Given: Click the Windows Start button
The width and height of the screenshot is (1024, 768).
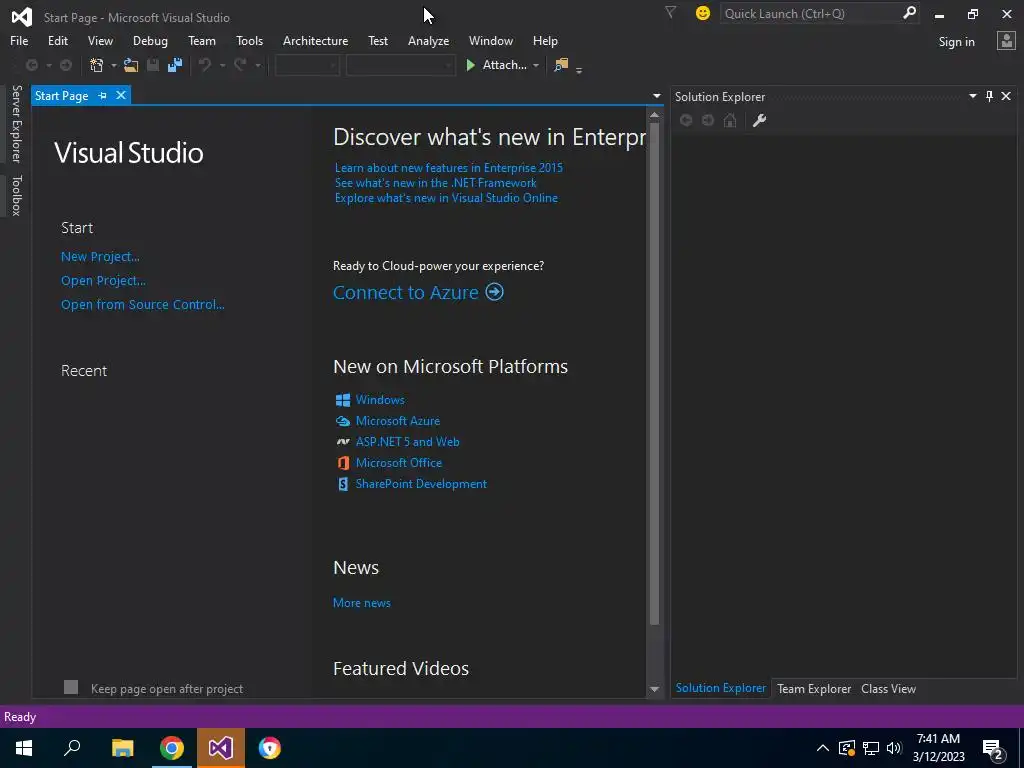Looking at the screenshot, I should click(x=24, y=748).
